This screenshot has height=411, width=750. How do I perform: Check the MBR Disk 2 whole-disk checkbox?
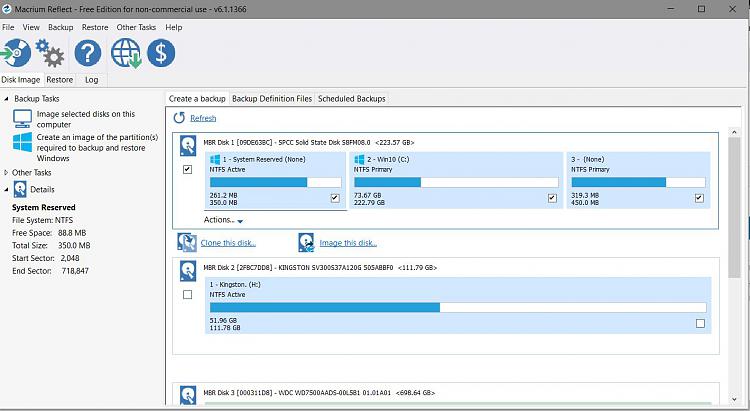tap(188, 295)
